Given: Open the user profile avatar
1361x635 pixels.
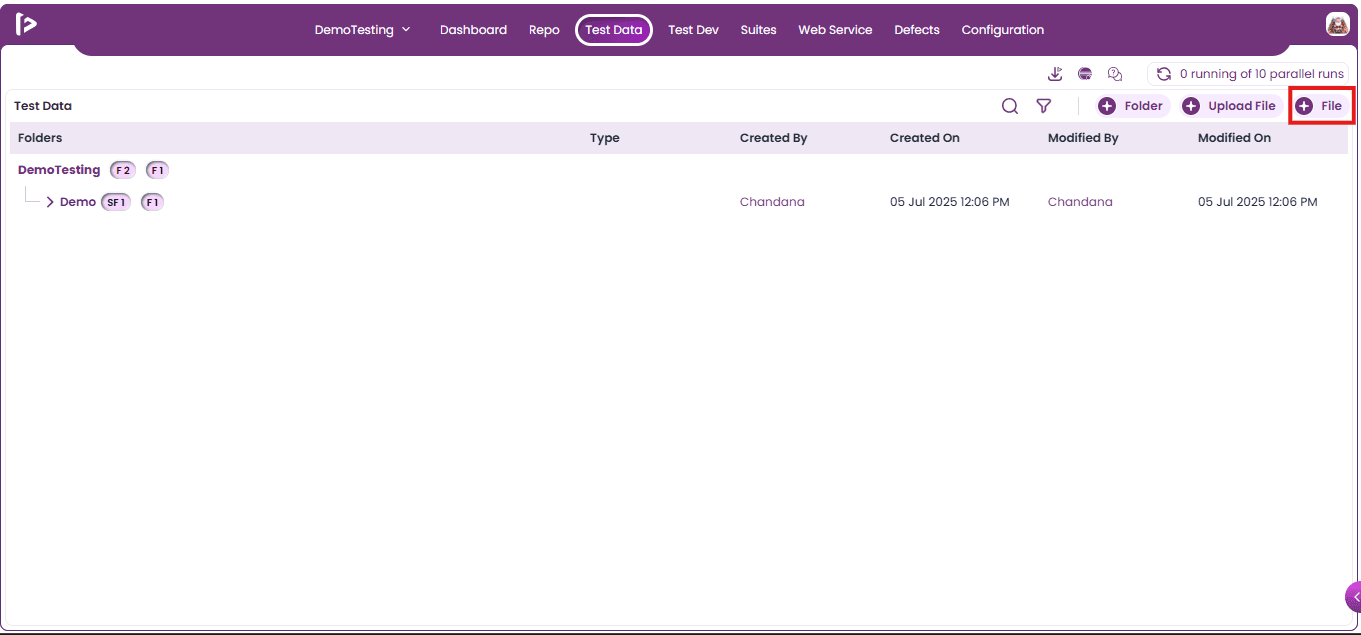Looking at the screenshot, I should [x=1337, y=25].
